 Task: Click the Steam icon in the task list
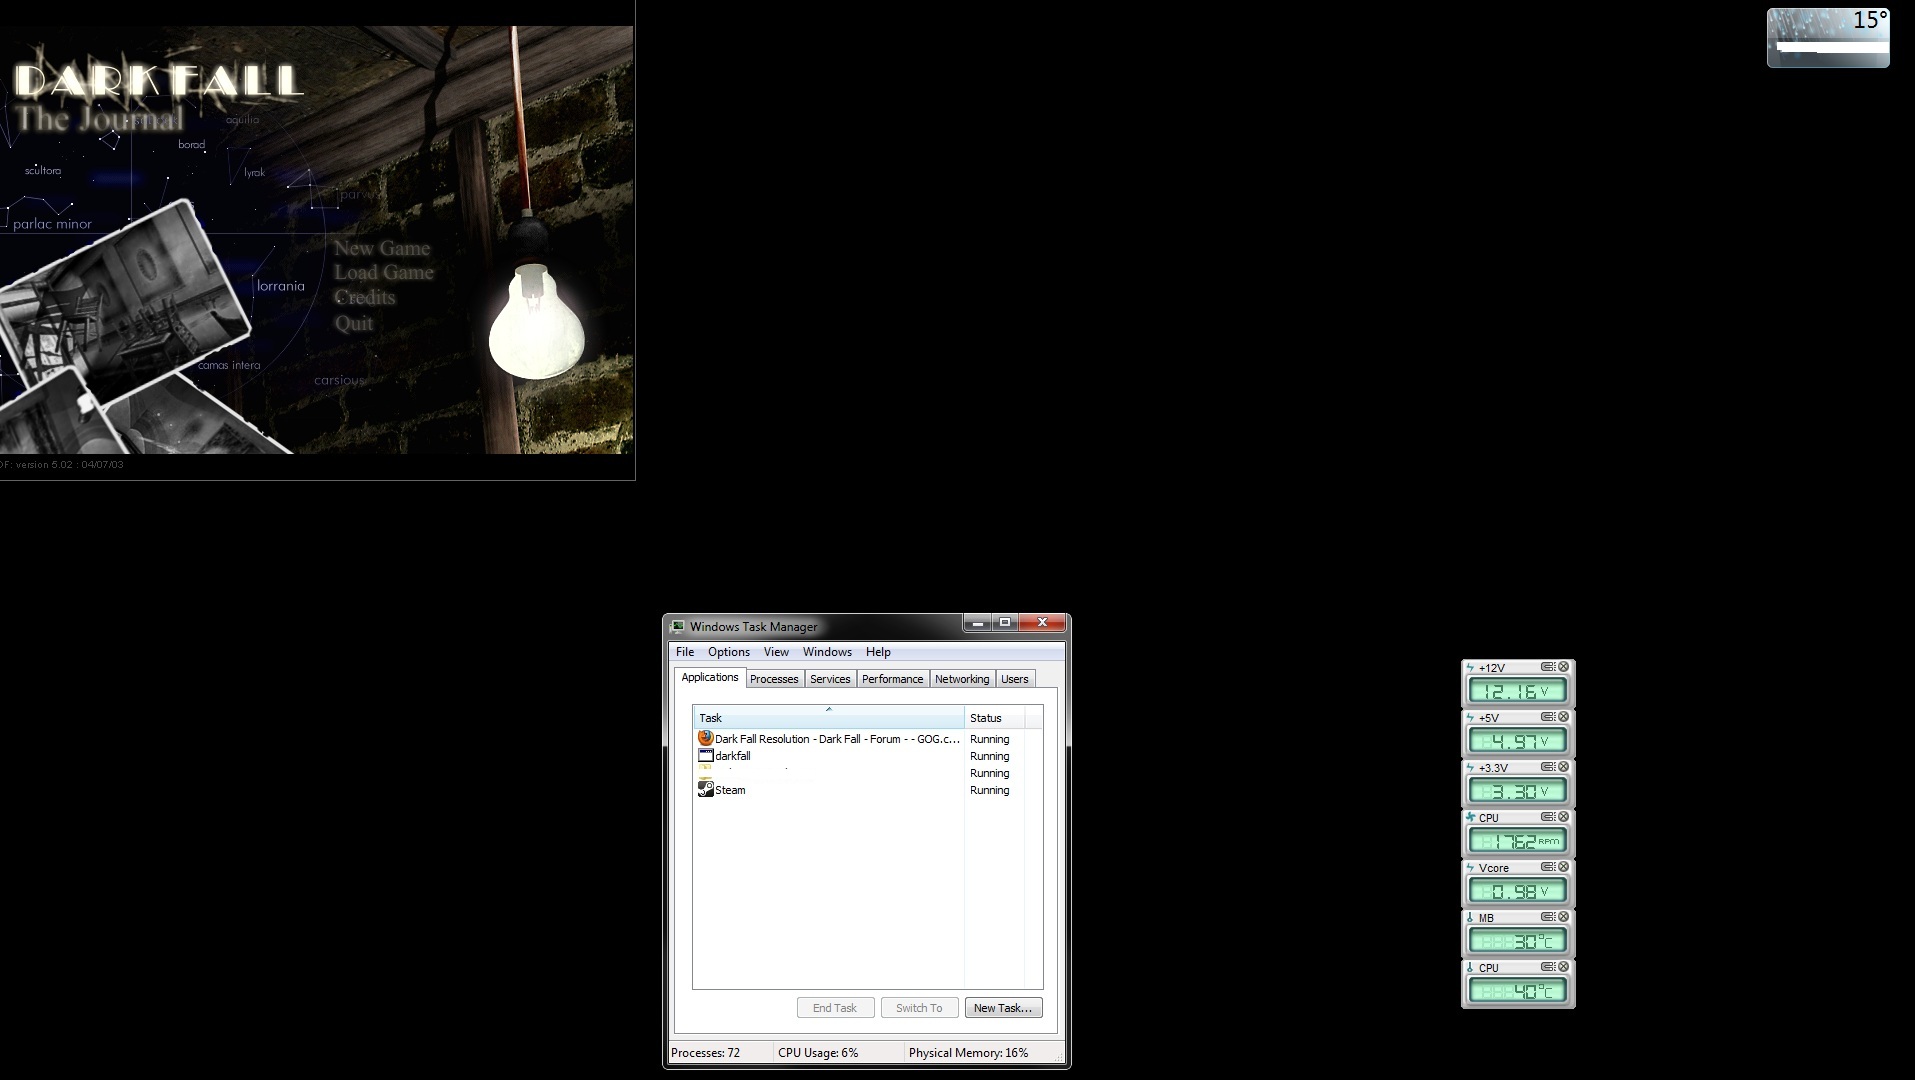(x=706, y=789)
